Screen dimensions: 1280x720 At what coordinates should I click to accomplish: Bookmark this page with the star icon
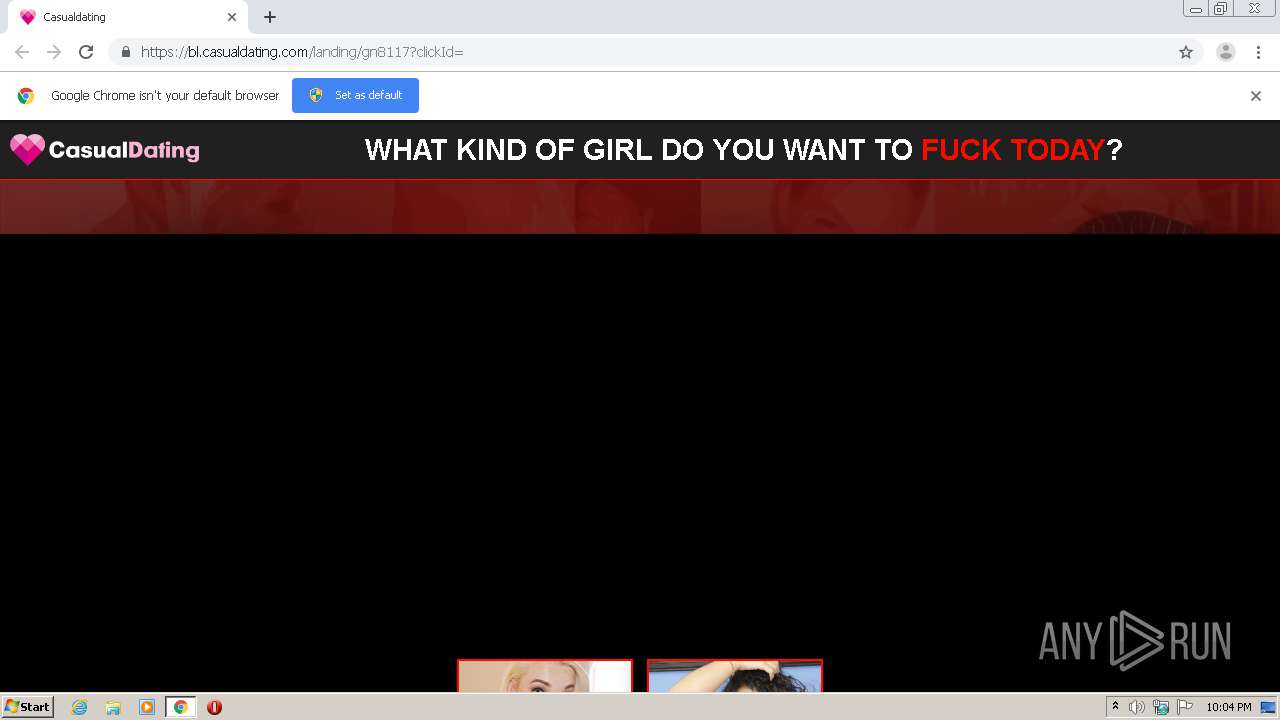[x=1186, y=52]
